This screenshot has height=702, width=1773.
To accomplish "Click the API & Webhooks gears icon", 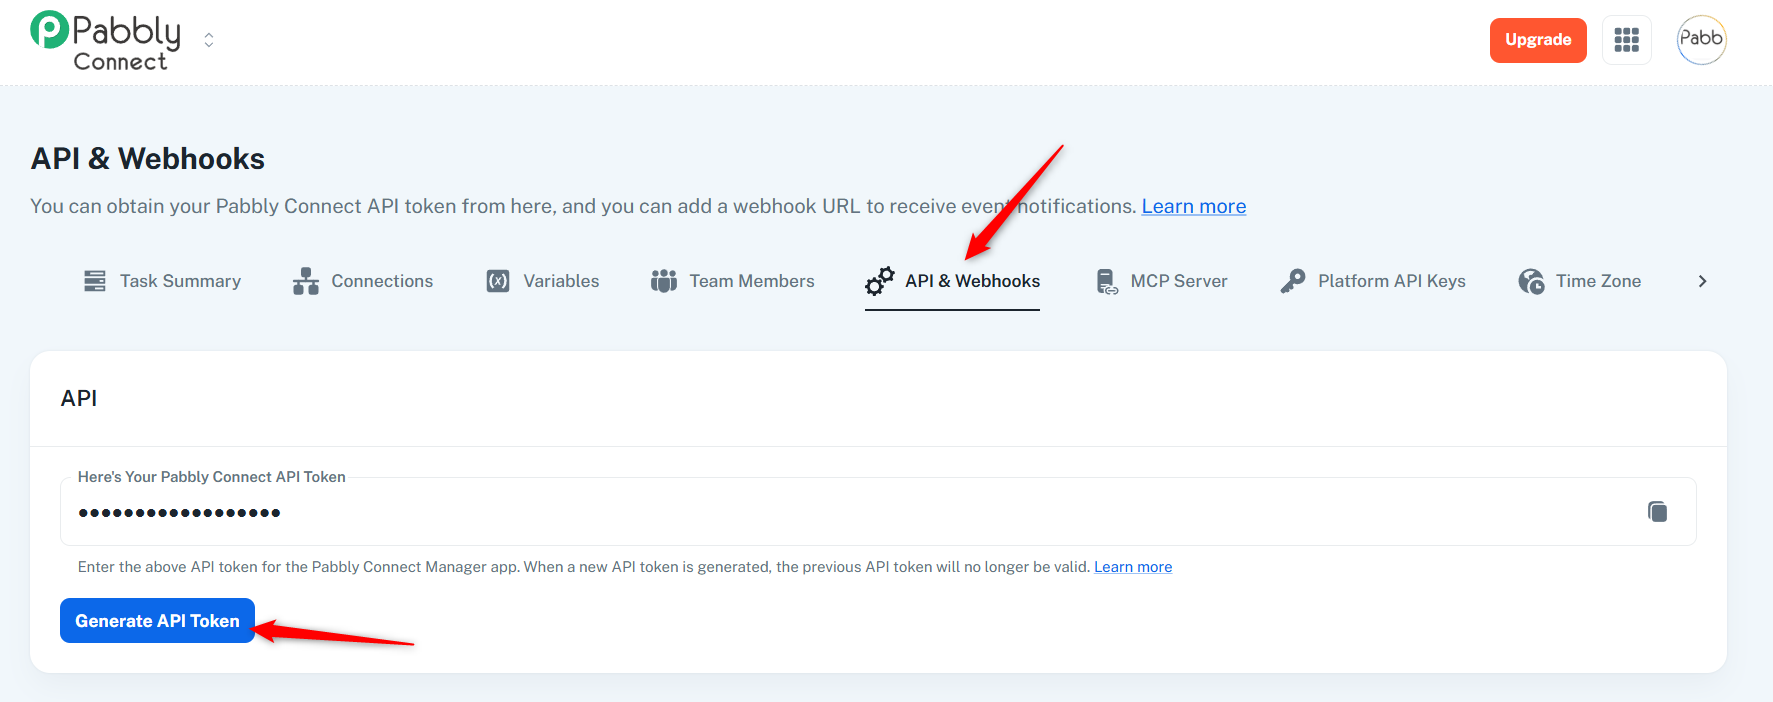I will 880,281.
